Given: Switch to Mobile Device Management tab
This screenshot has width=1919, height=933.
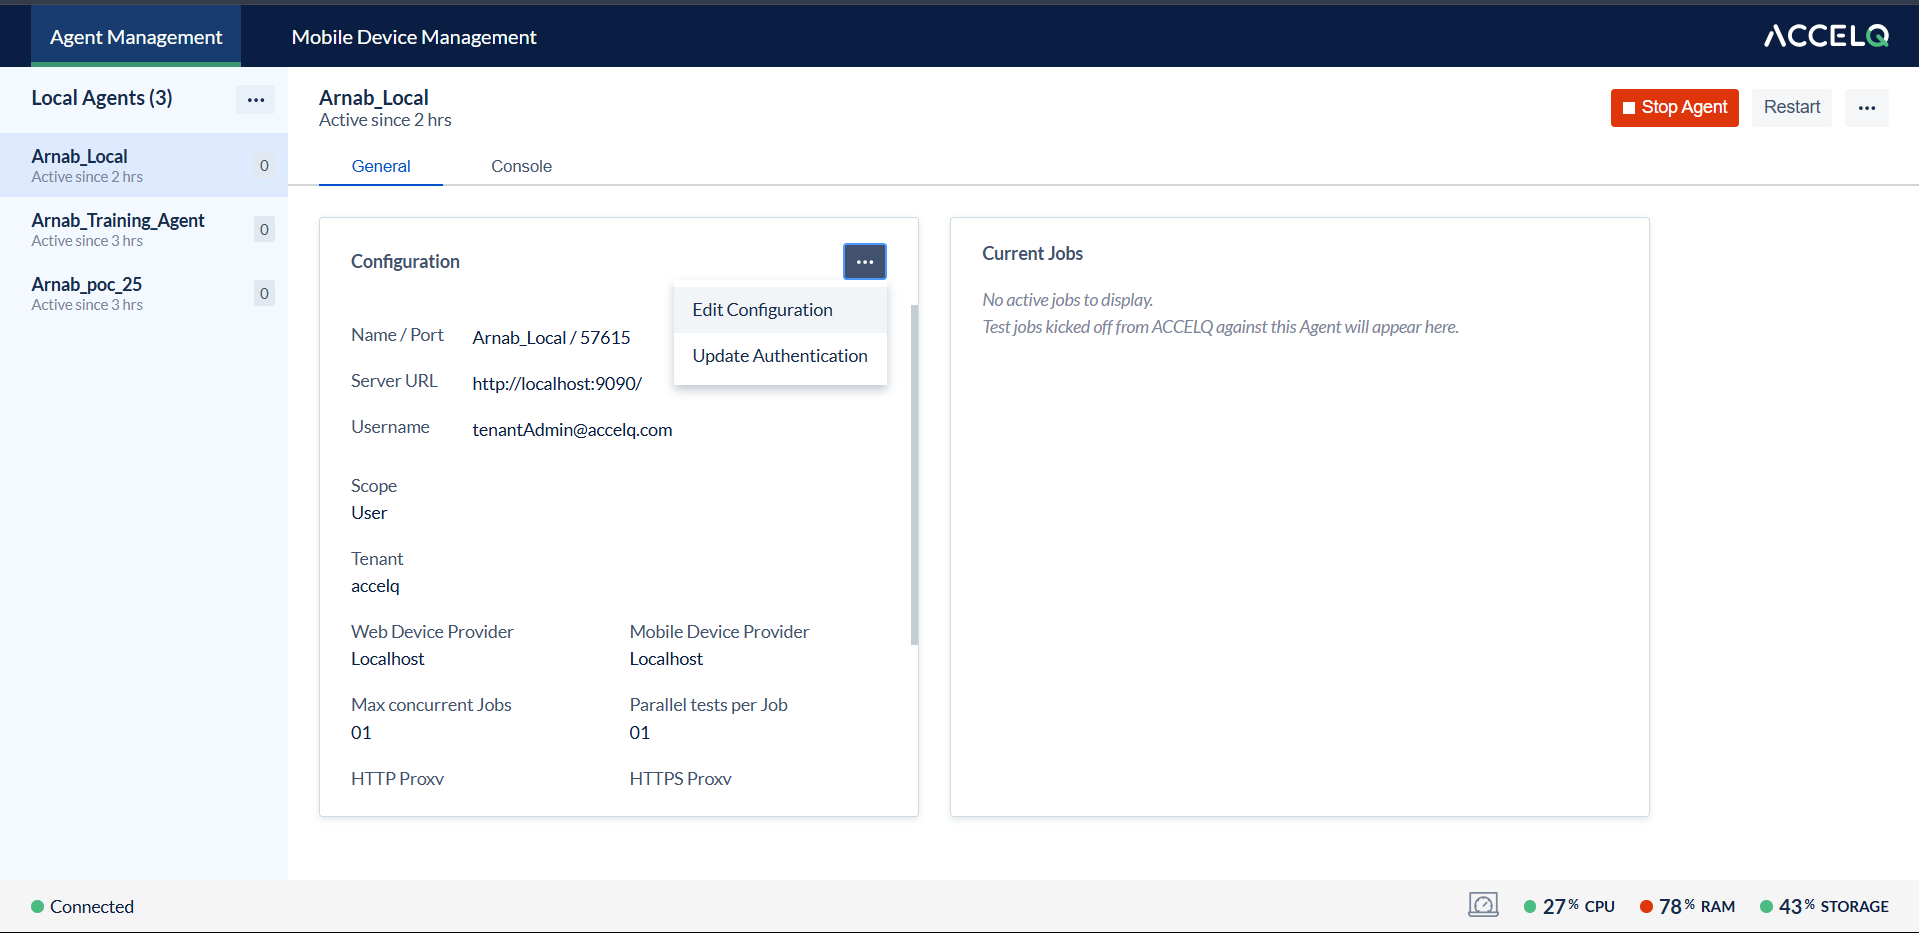Looking at the screenshot, I should [x=414, y=37].
